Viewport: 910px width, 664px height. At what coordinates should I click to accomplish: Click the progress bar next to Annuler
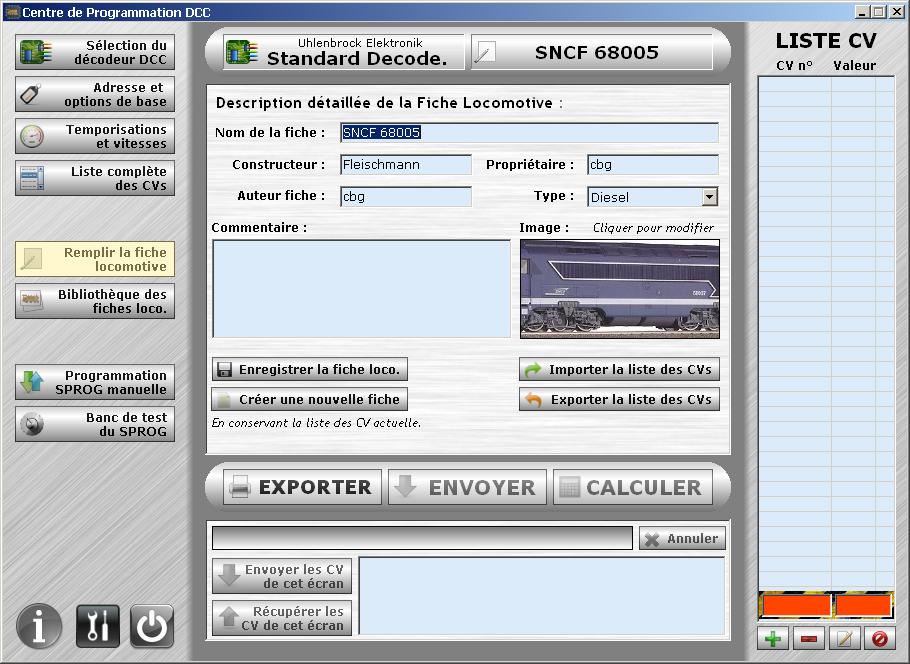(422, 538)
